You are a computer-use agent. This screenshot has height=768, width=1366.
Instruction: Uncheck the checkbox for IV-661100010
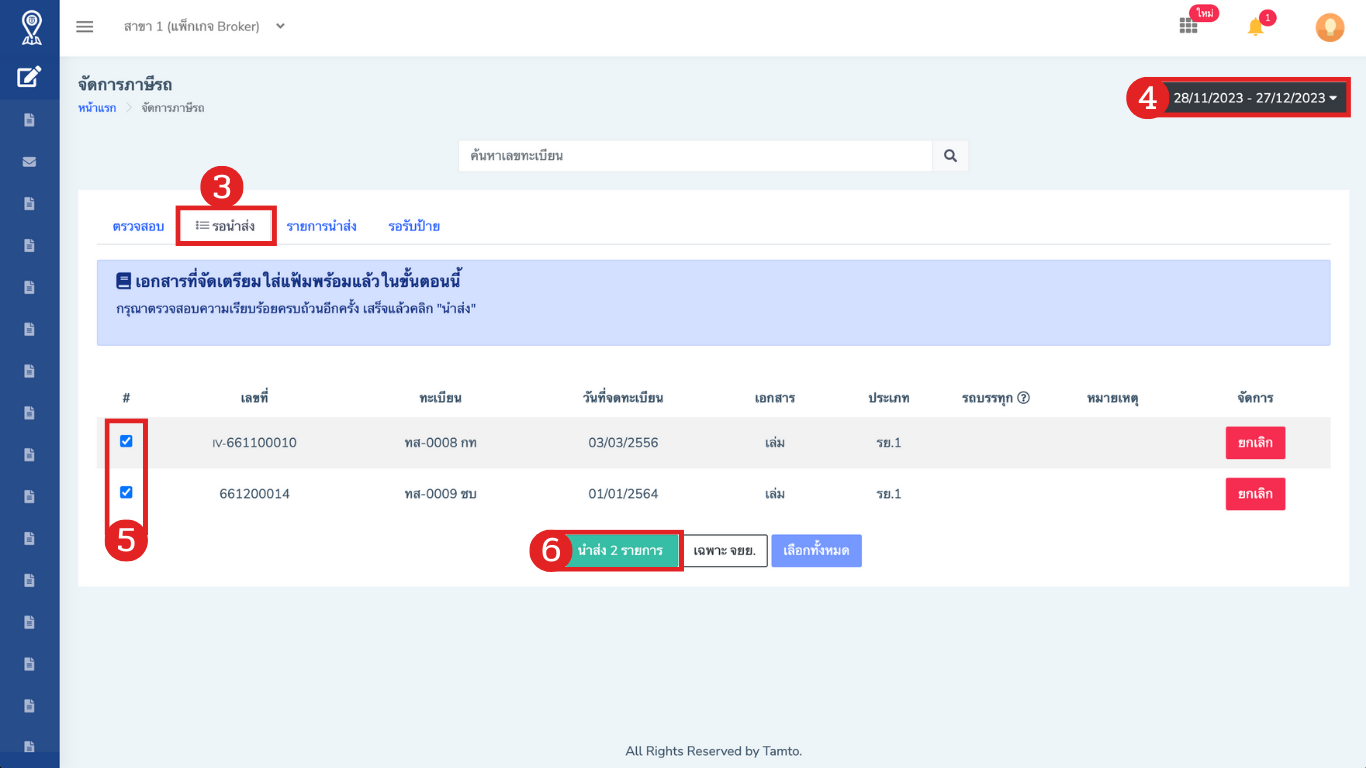pyautogui.click(x=126, y=441)
